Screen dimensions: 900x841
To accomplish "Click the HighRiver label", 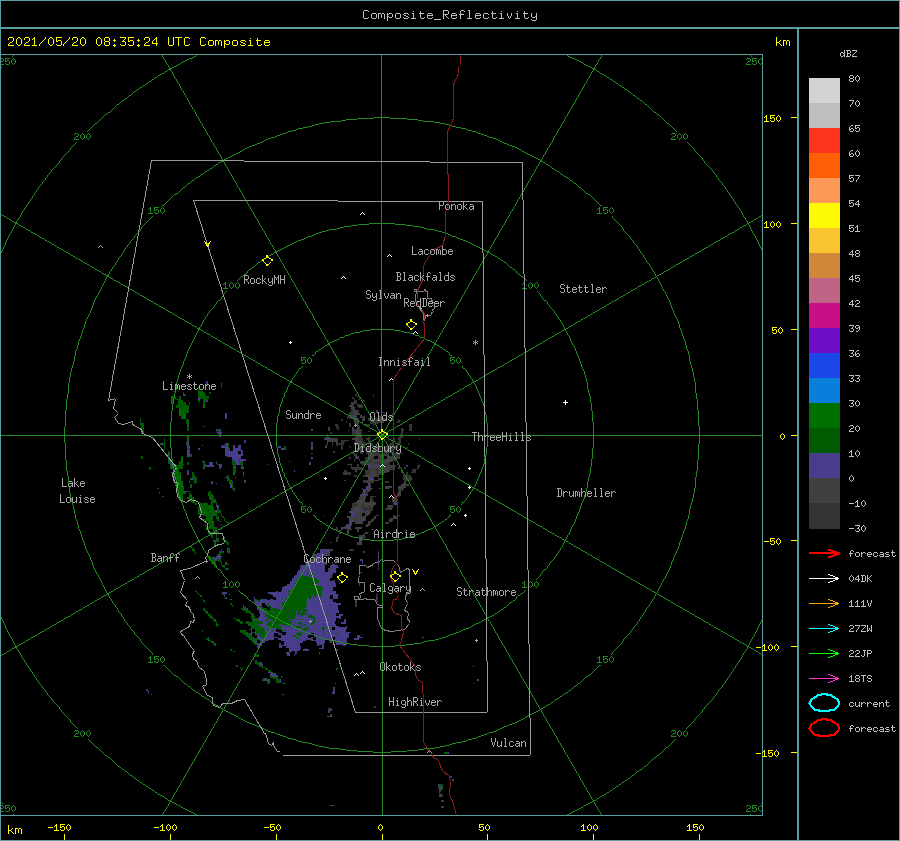I will (x=415, y=702).
